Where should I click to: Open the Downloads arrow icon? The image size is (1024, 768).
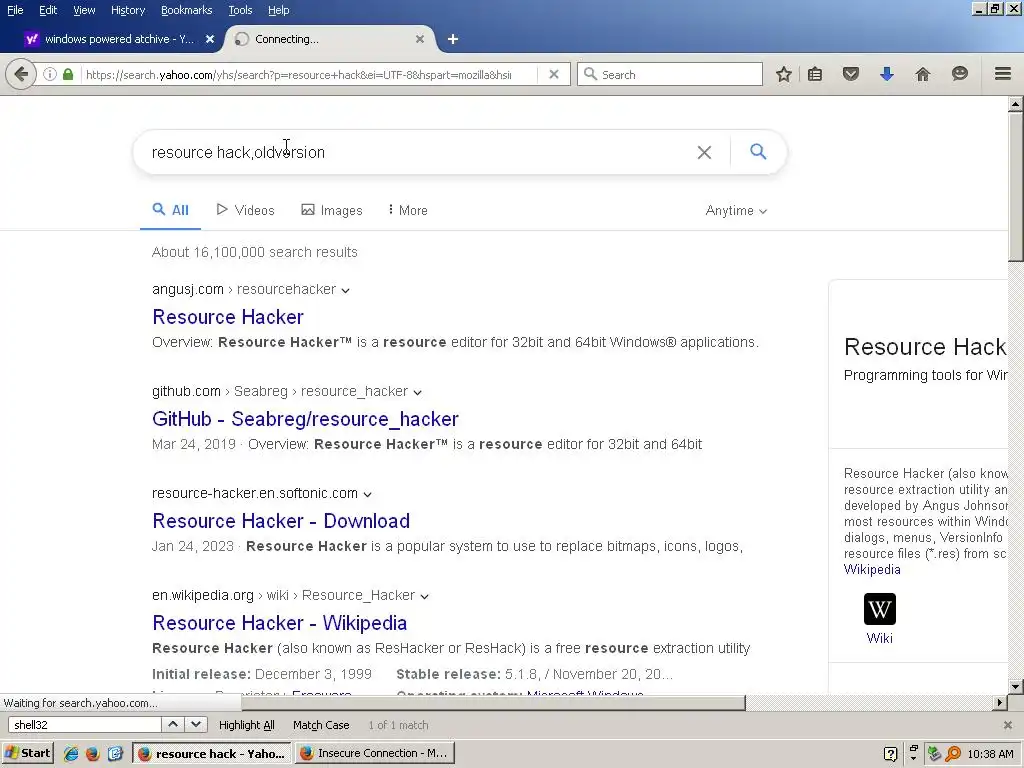[886, 74]
